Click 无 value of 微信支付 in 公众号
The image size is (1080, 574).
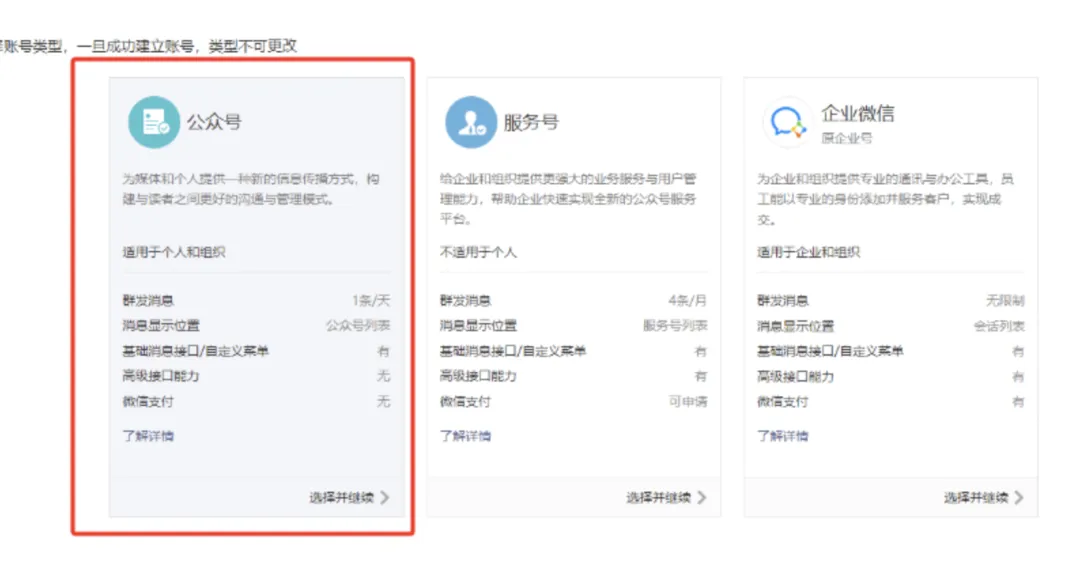coord(384,401)
